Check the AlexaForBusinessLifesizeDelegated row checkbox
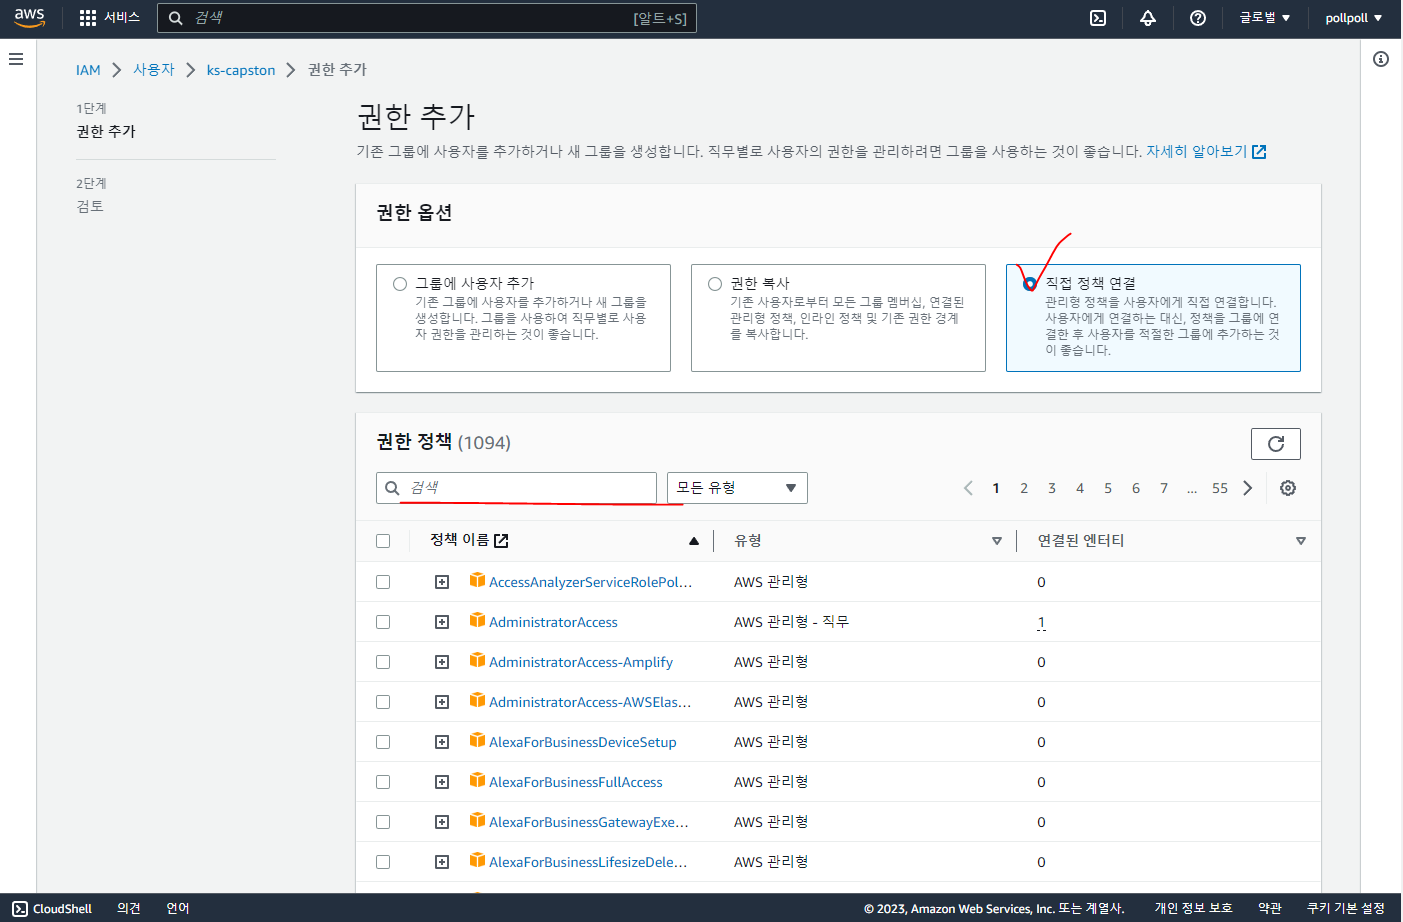Image resolution: width=1403 pixels, height=922 pixels. (x=383, y=862)
